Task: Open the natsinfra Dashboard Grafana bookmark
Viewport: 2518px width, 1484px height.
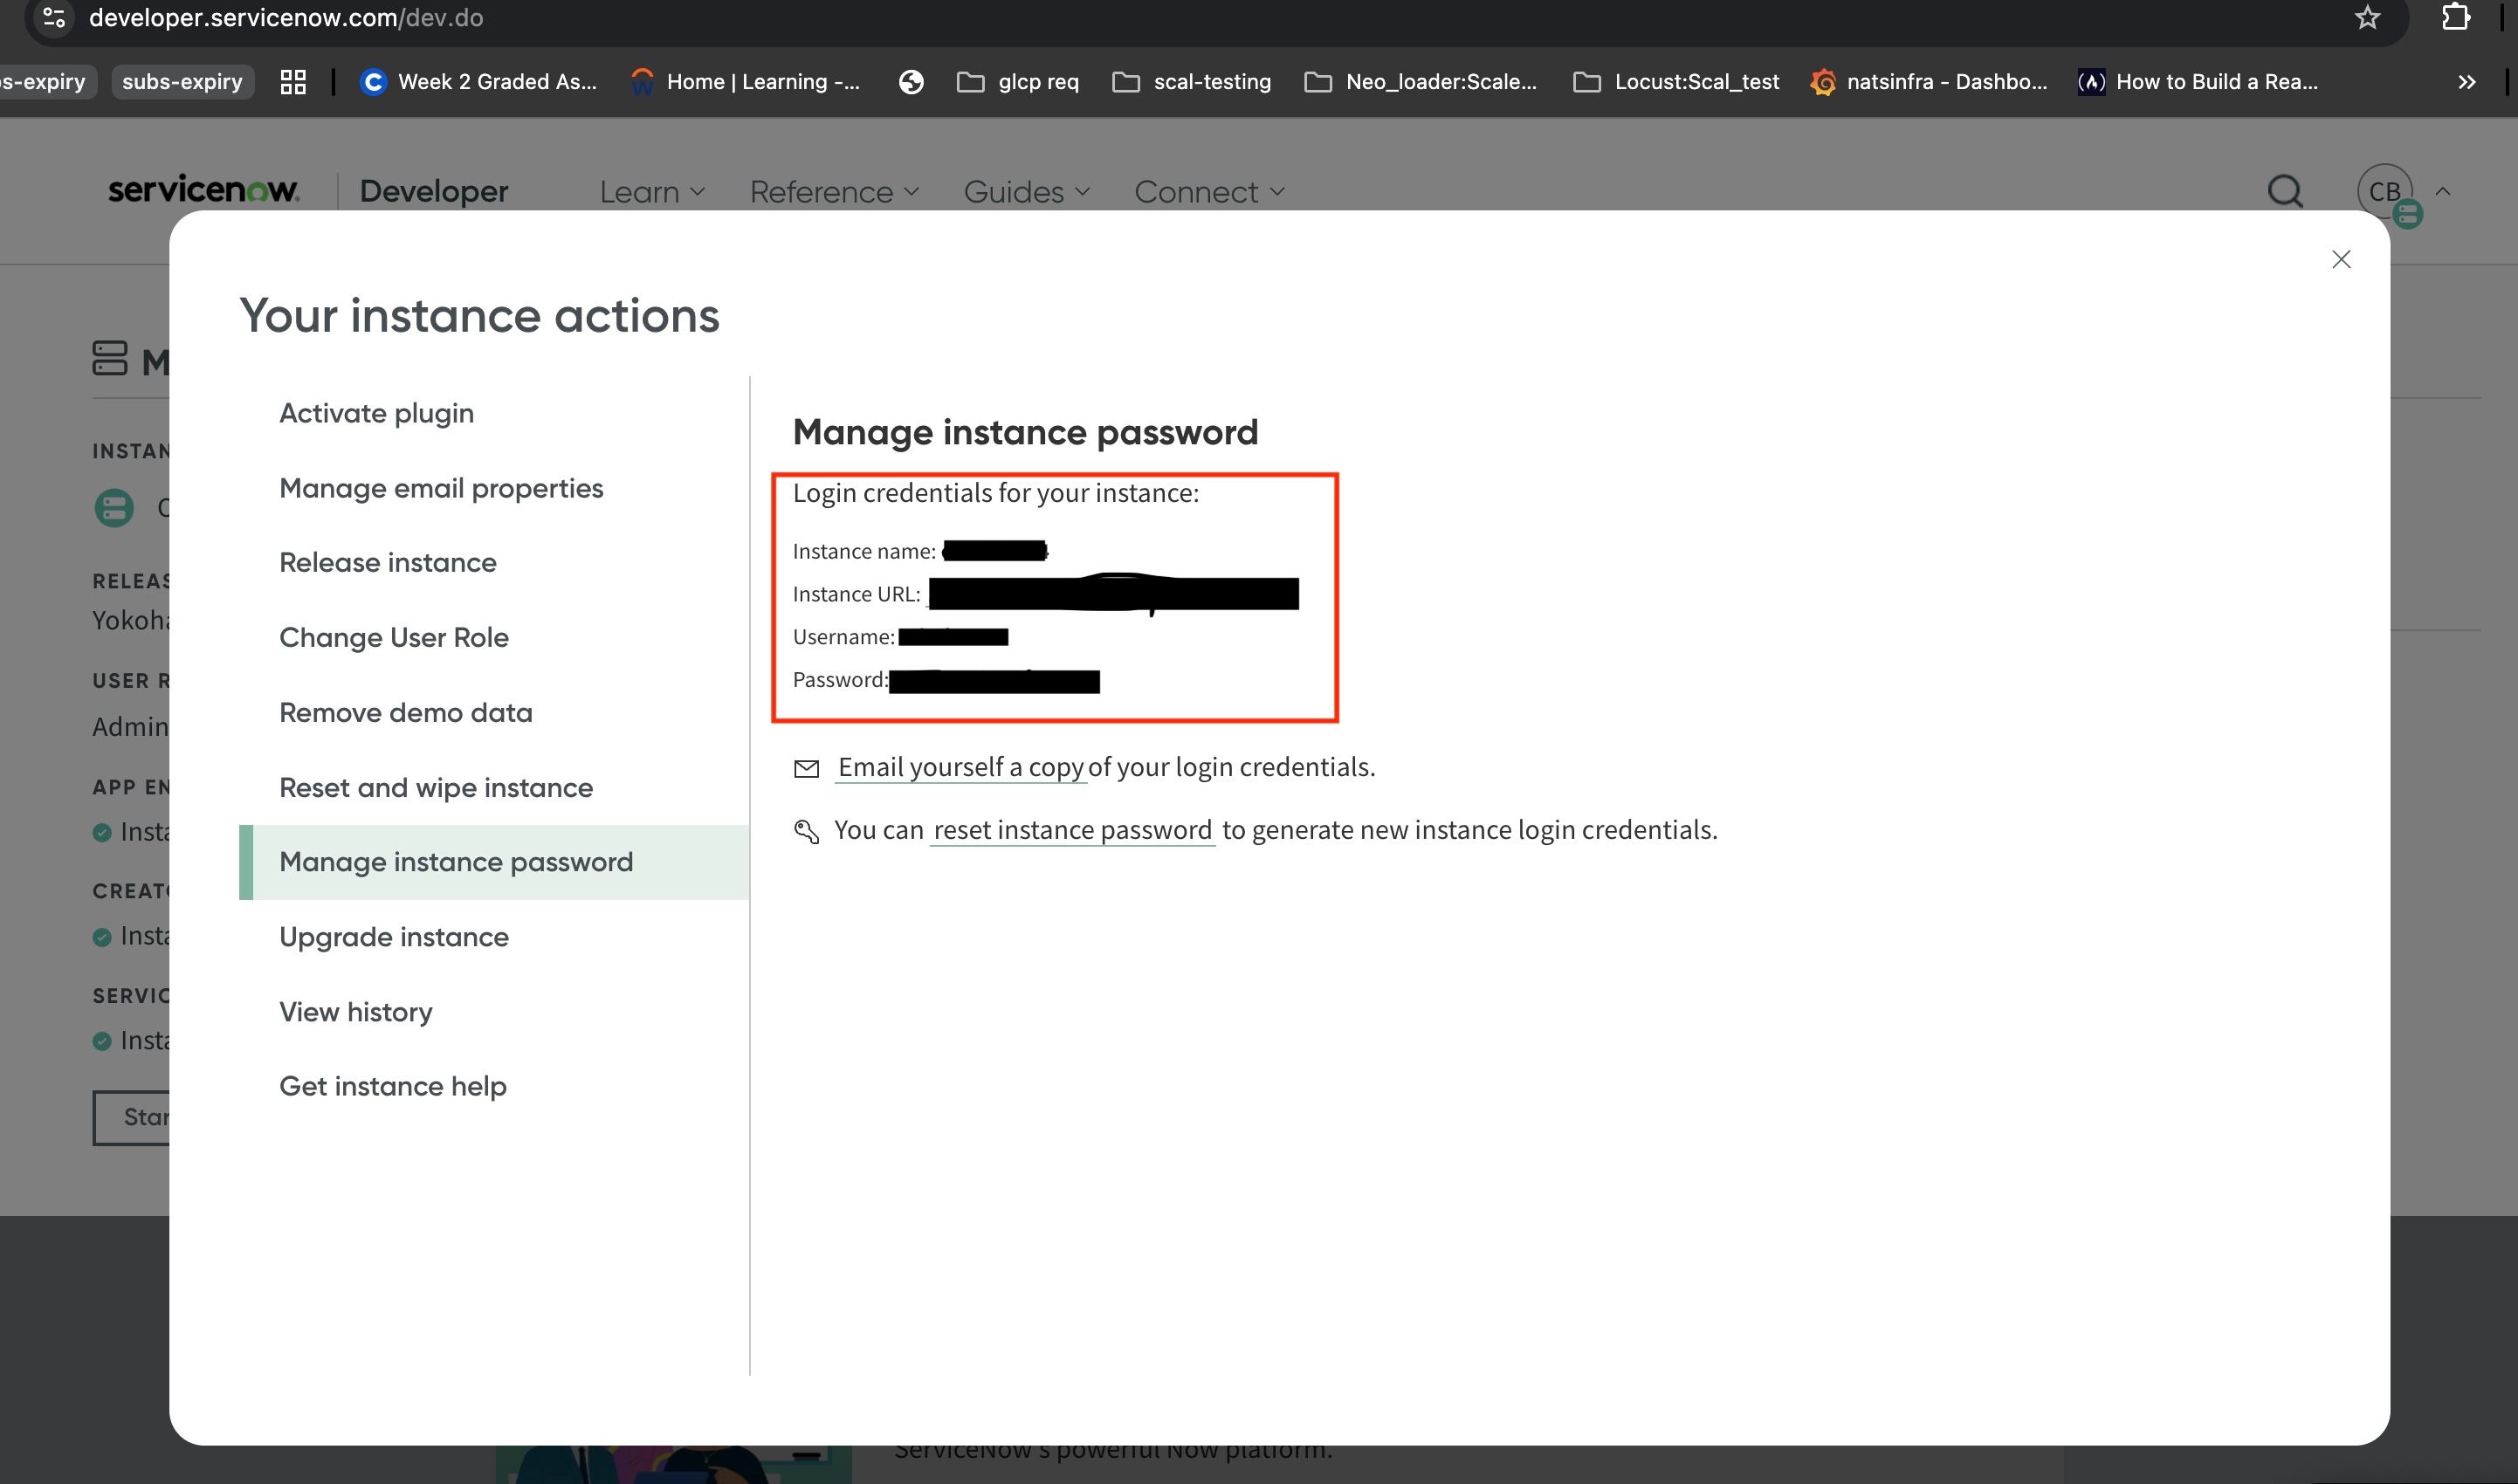Action: pyautogui.click(x=1929, y=82)
